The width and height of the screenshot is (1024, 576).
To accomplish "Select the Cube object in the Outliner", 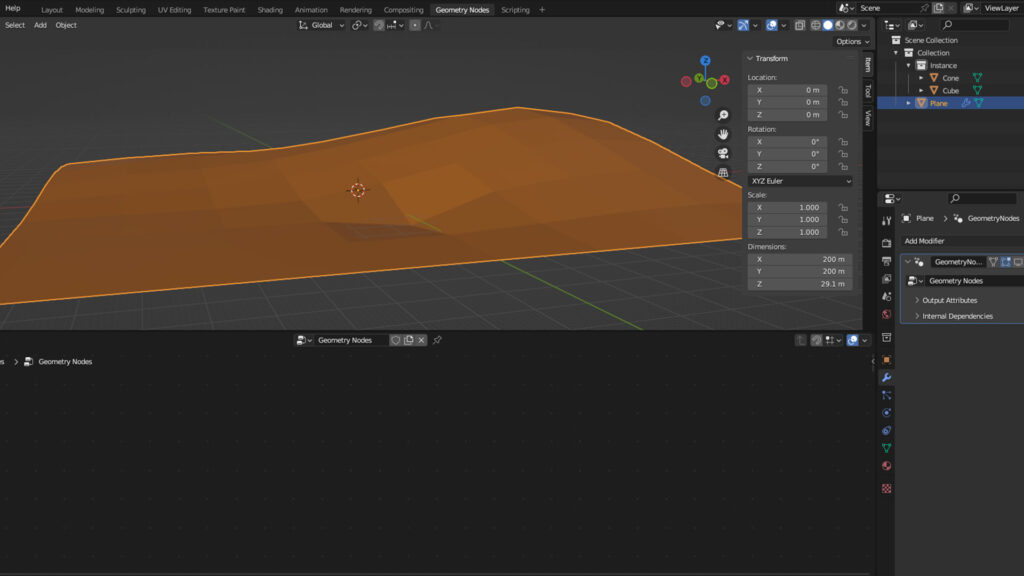I will tap(948, 90).
